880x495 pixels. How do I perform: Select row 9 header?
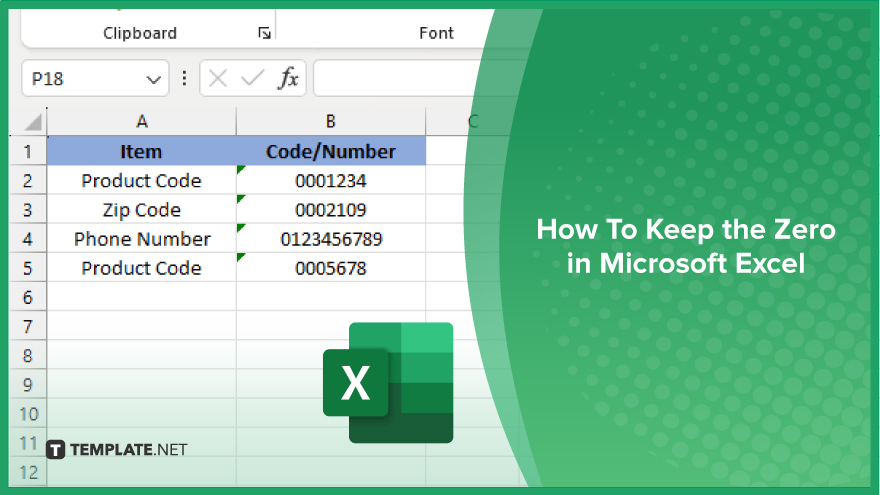28,385
